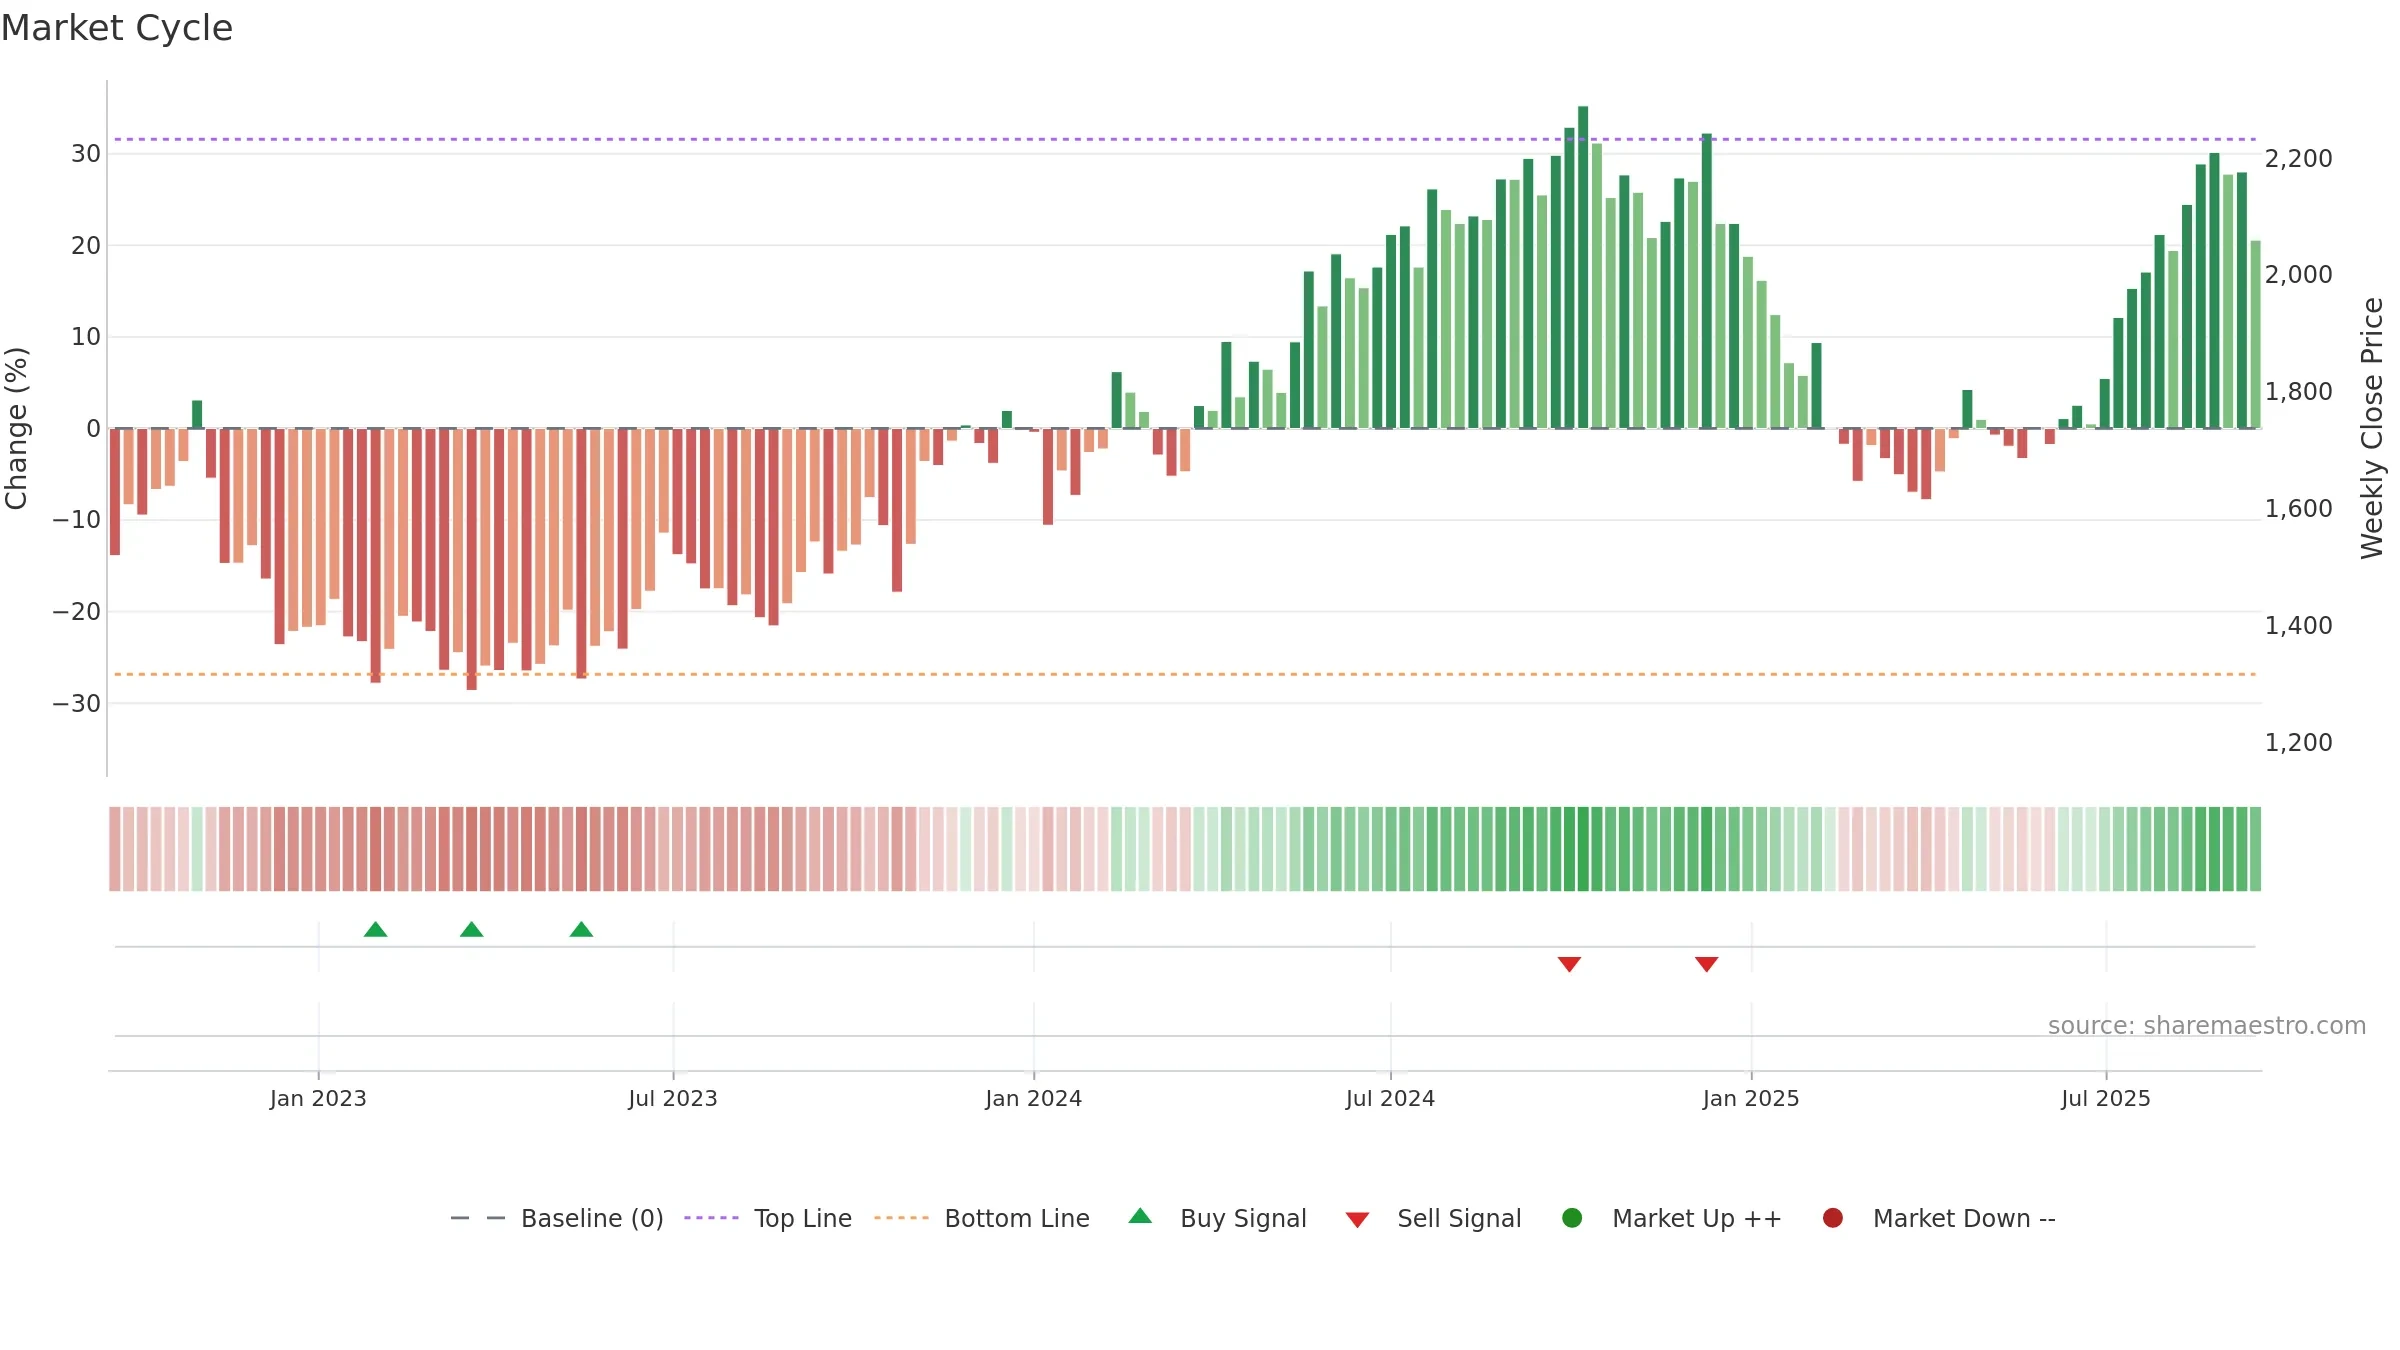The width and height of the screenshot is (2400, 1350).
Task: Click the green Buy Signal triangle legend icon
Action: 1140,1217
